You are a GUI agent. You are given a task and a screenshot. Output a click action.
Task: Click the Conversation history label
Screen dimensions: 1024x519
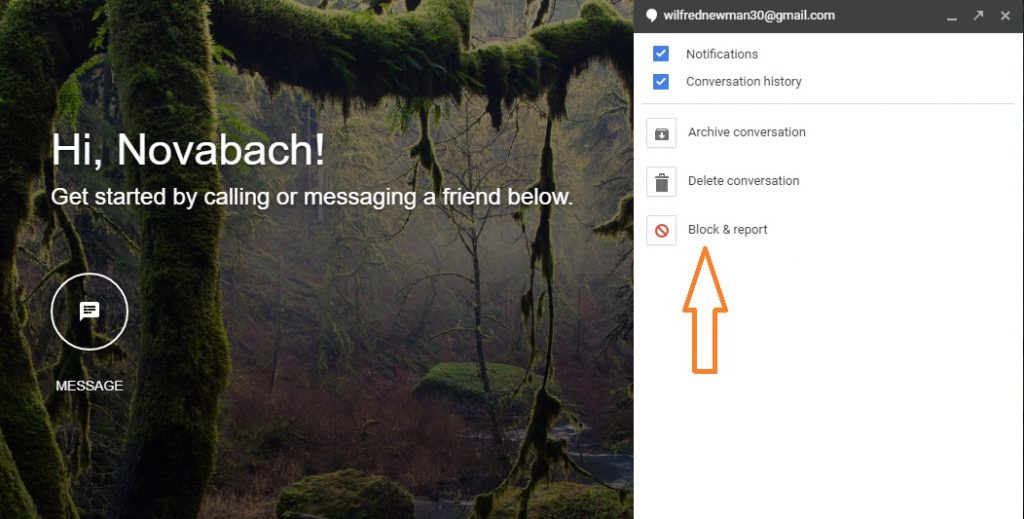tap(743, 82)
